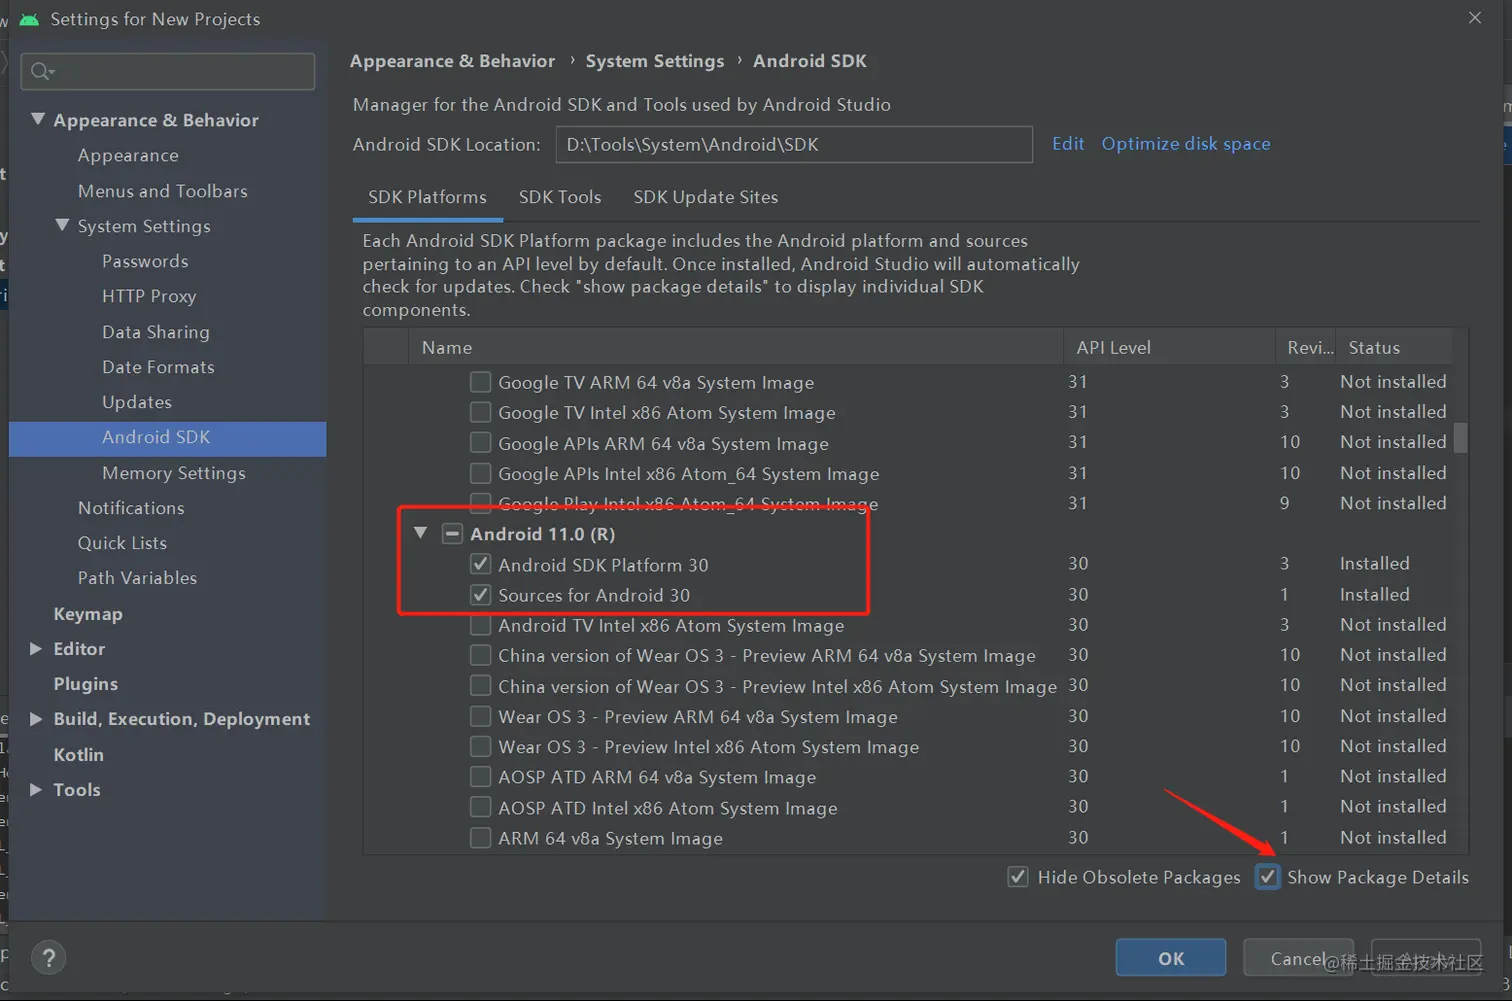Screen dimensions: 1512x1001
Task: Open Kotlin settings
Action: 79,755
